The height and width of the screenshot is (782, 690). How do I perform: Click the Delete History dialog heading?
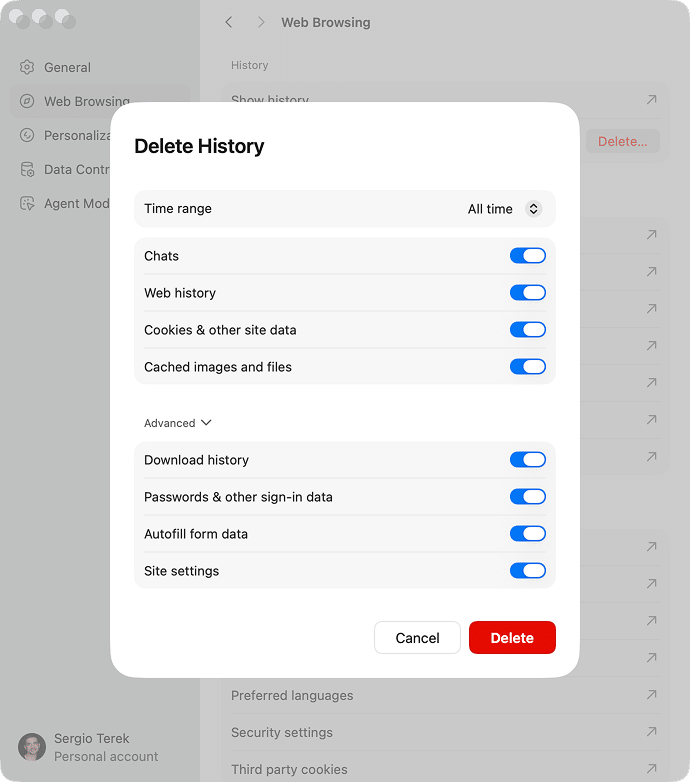point(199,146)
